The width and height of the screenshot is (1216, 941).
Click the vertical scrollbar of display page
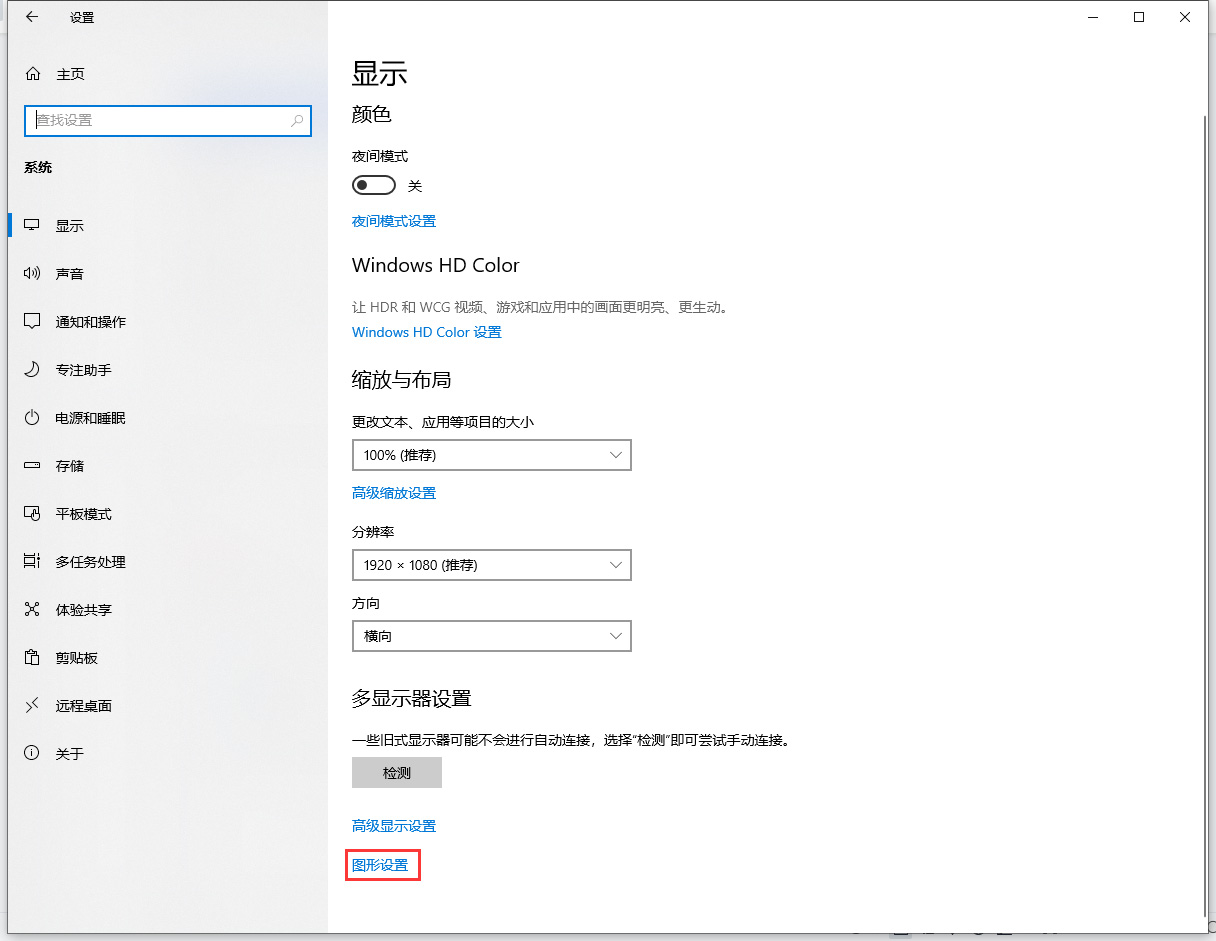click(x=1205, y=514)
